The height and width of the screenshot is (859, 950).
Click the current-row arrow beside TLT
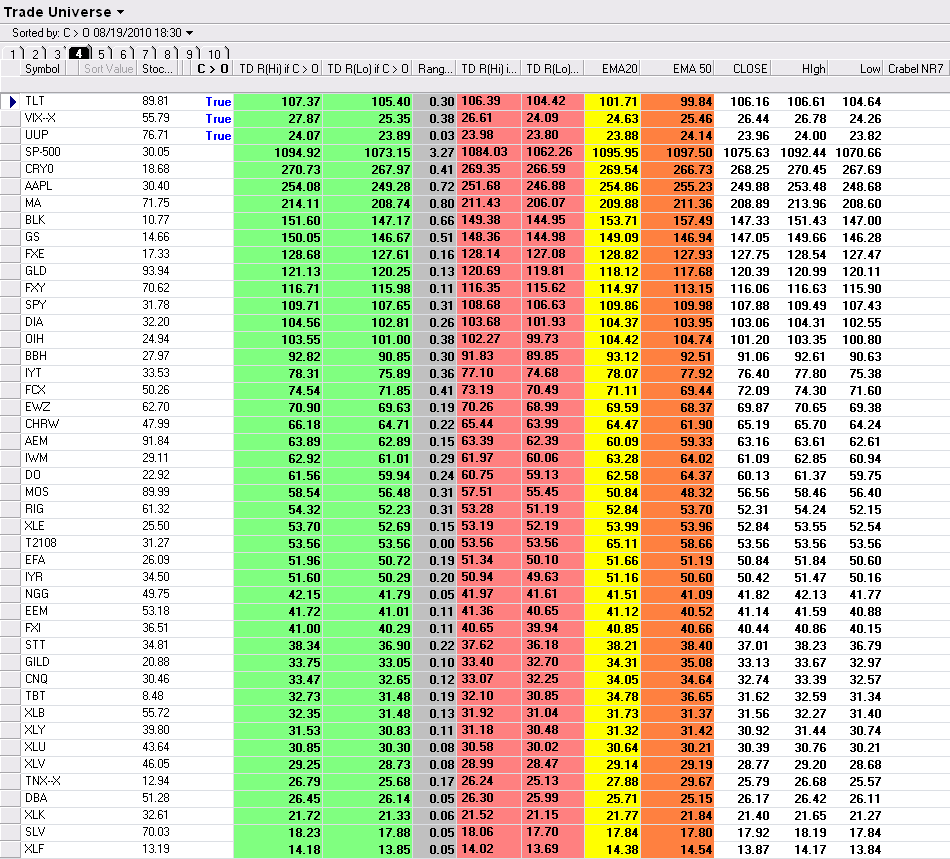(11, 102)
